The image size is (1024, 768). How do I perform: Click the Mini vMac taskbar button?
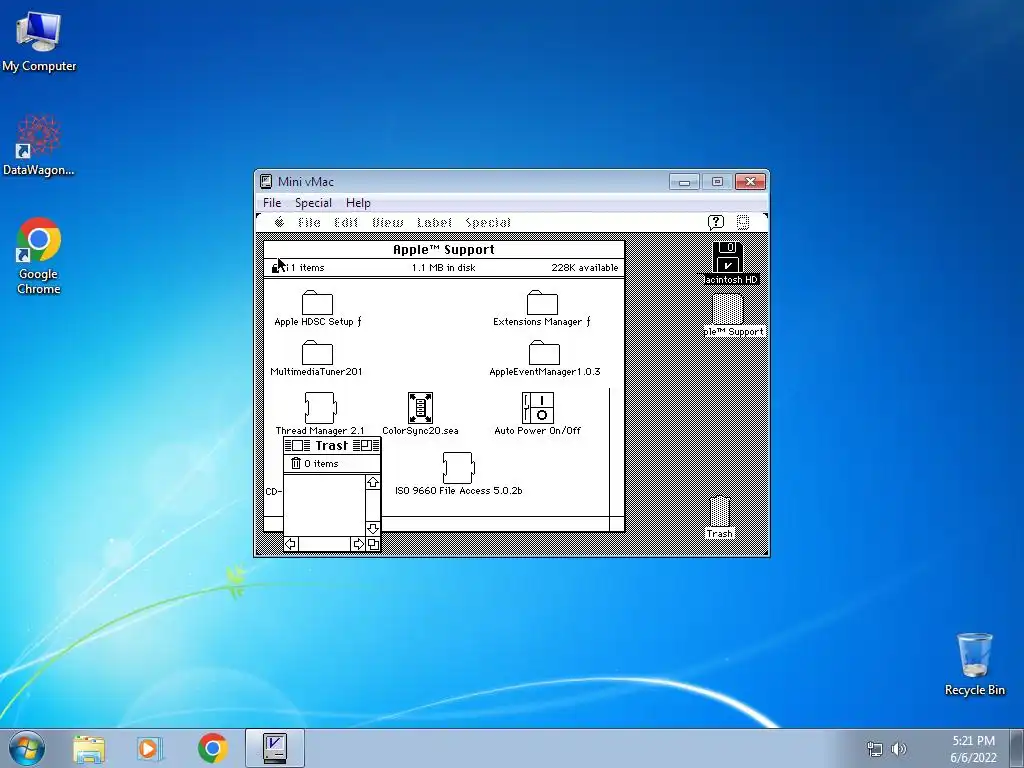275,748
